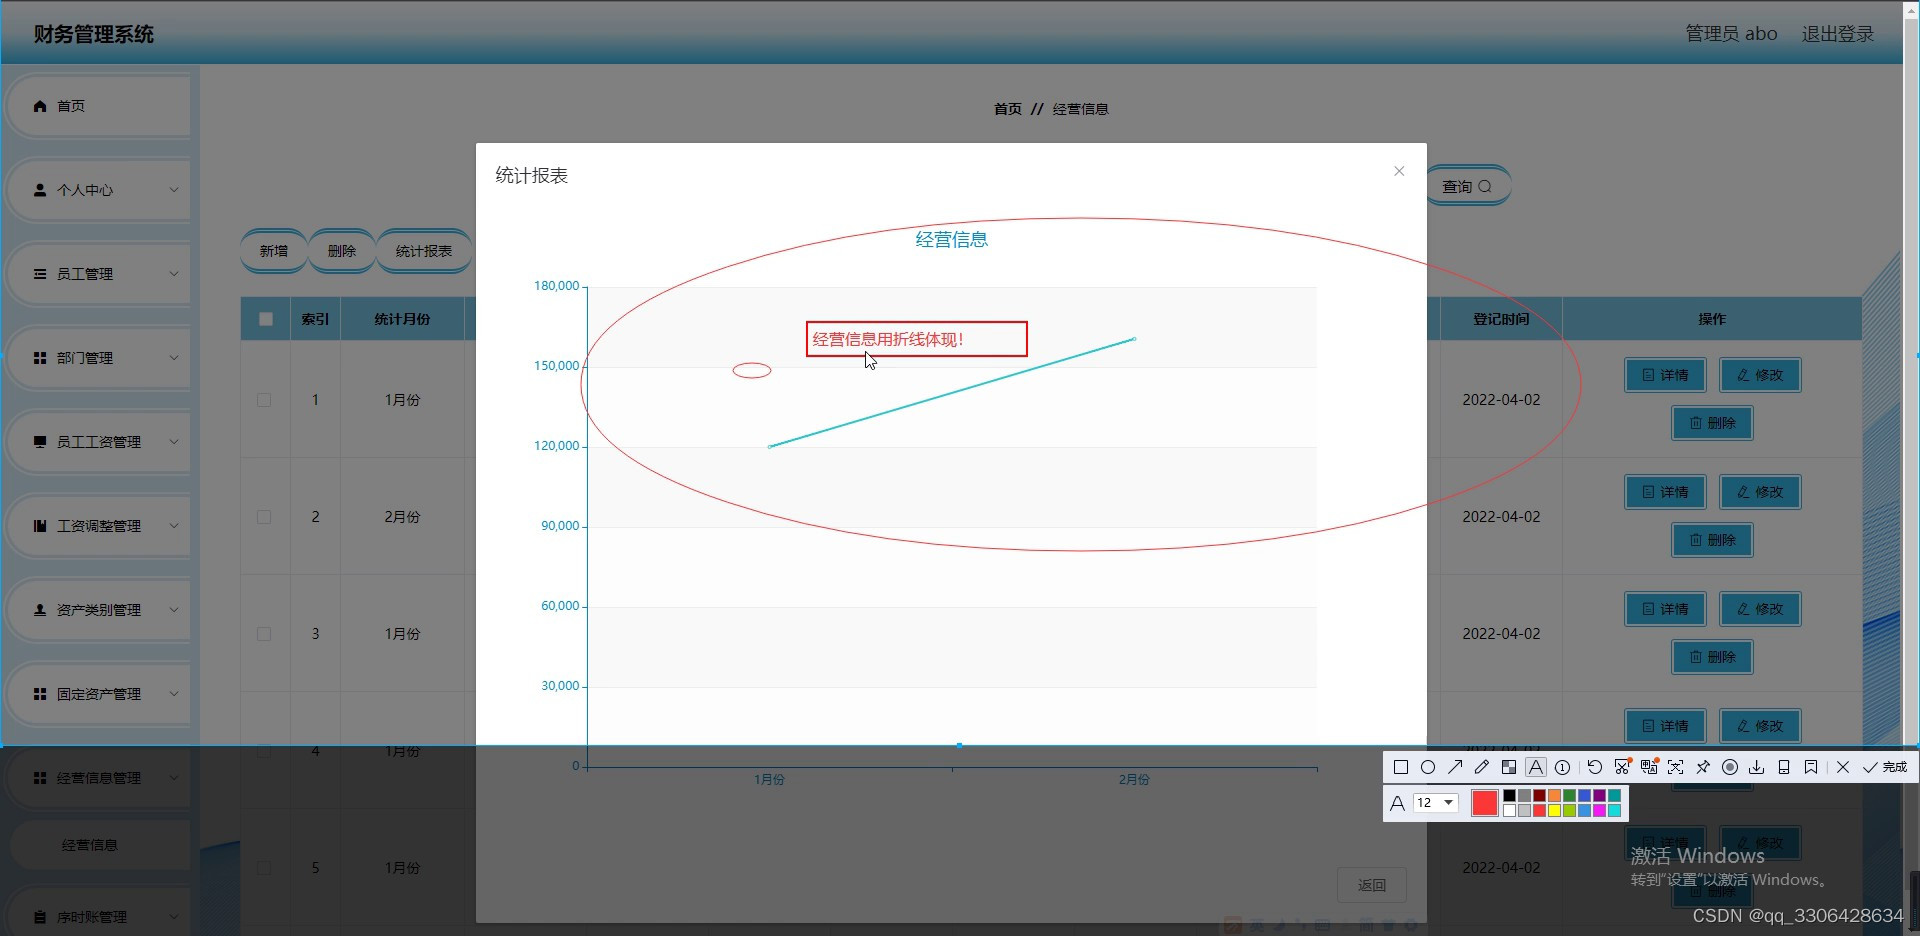
Task: Select the numbered step marker tool
Action: (1562, 767)
